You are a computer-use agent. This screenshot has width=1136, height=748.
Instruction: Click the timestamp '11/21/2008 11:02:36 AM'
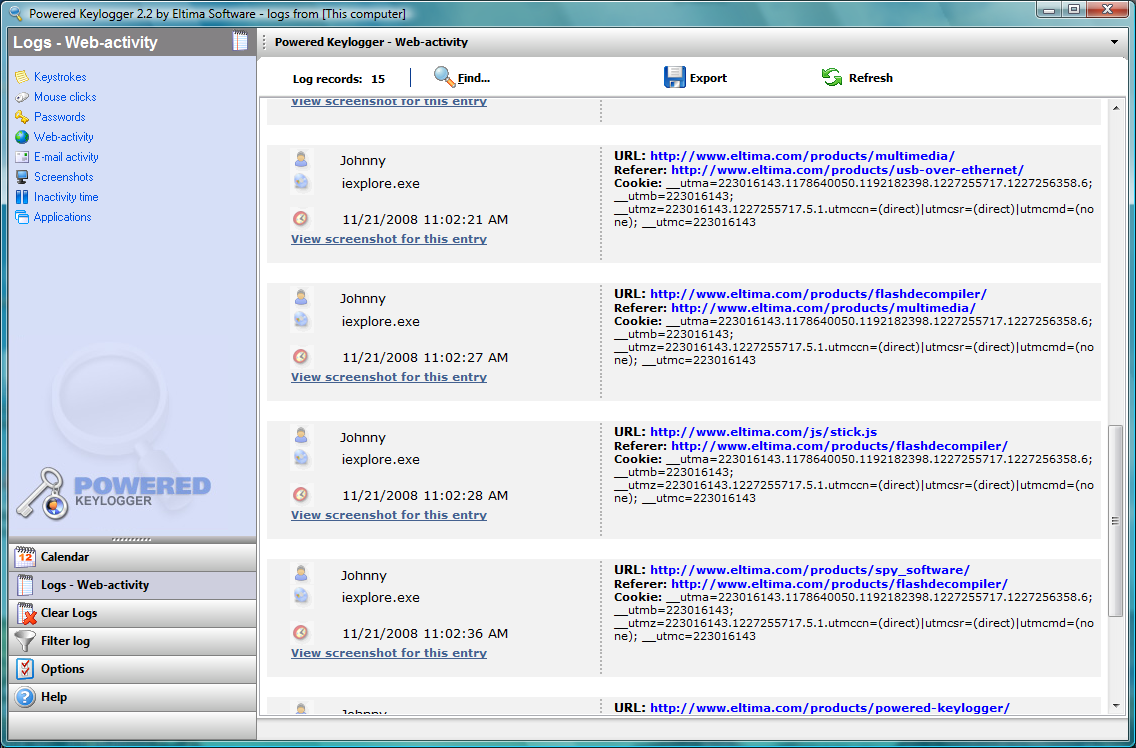pyautogui.click(x=425, y=633)
